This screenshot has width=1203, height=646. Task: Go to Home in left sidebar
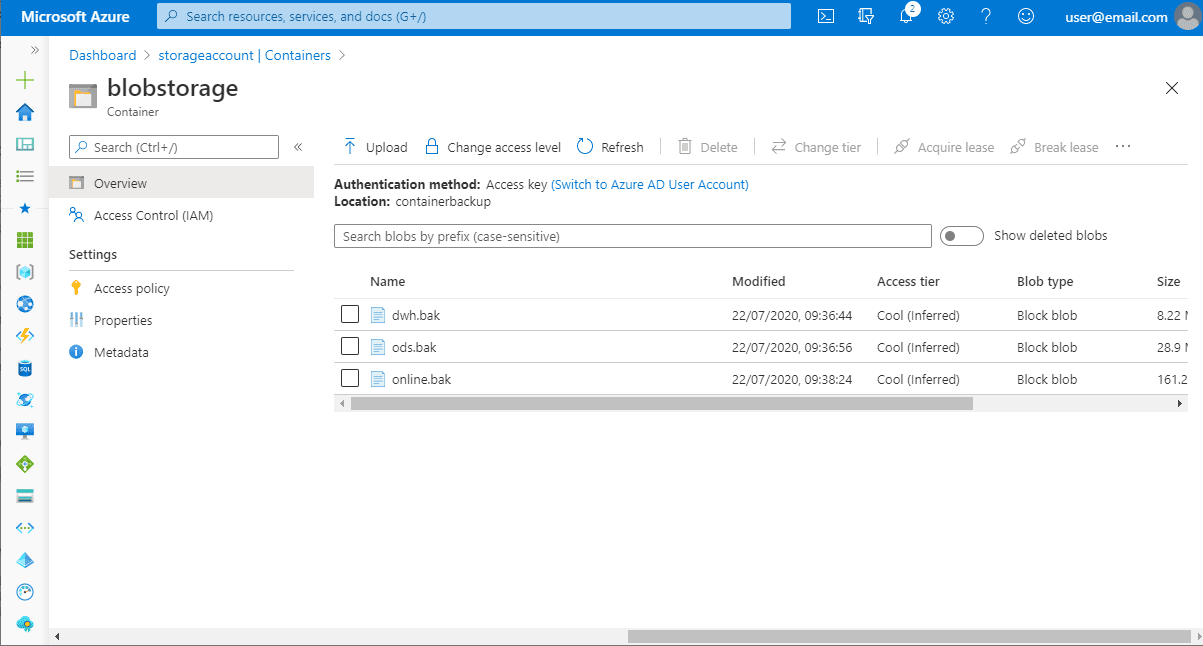25,112
